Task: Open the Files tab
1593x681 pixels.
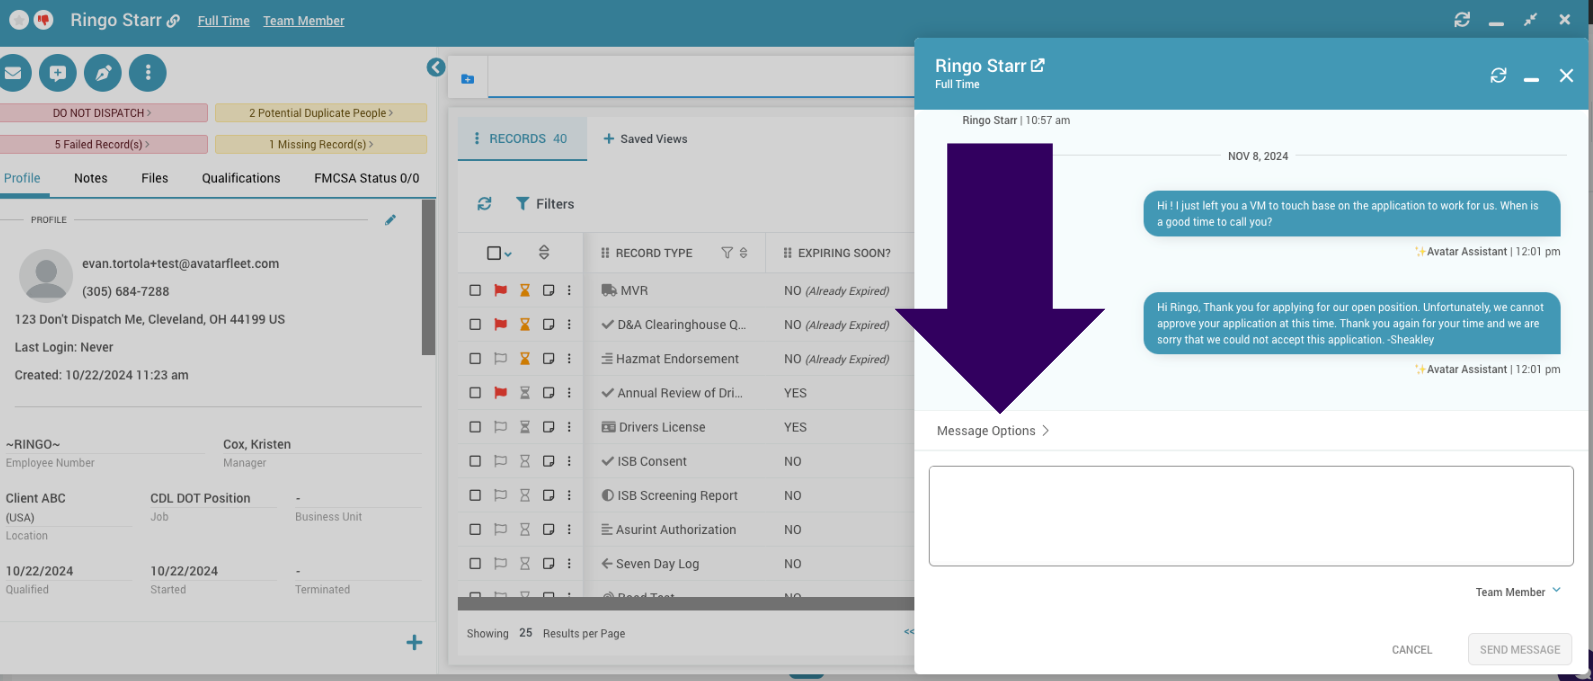Action: pyautogui.click(x=155, y=178)
